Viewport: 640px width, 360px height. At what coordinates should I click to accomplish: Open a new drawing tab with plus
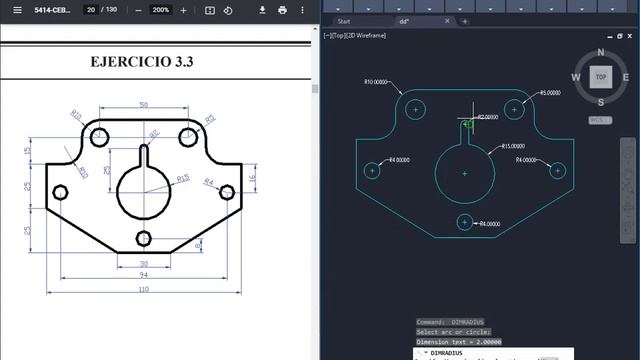[x=464, y=21]
